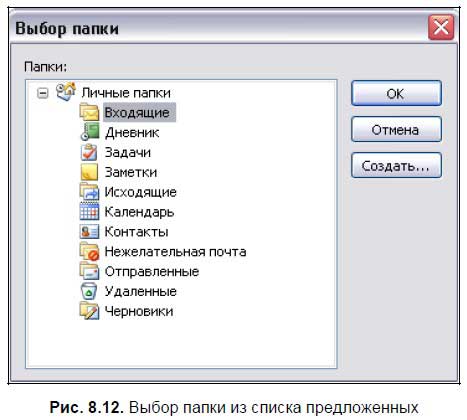Select the Черновики drafts pencil icon
467x420 pixels.
pos(89,311)
